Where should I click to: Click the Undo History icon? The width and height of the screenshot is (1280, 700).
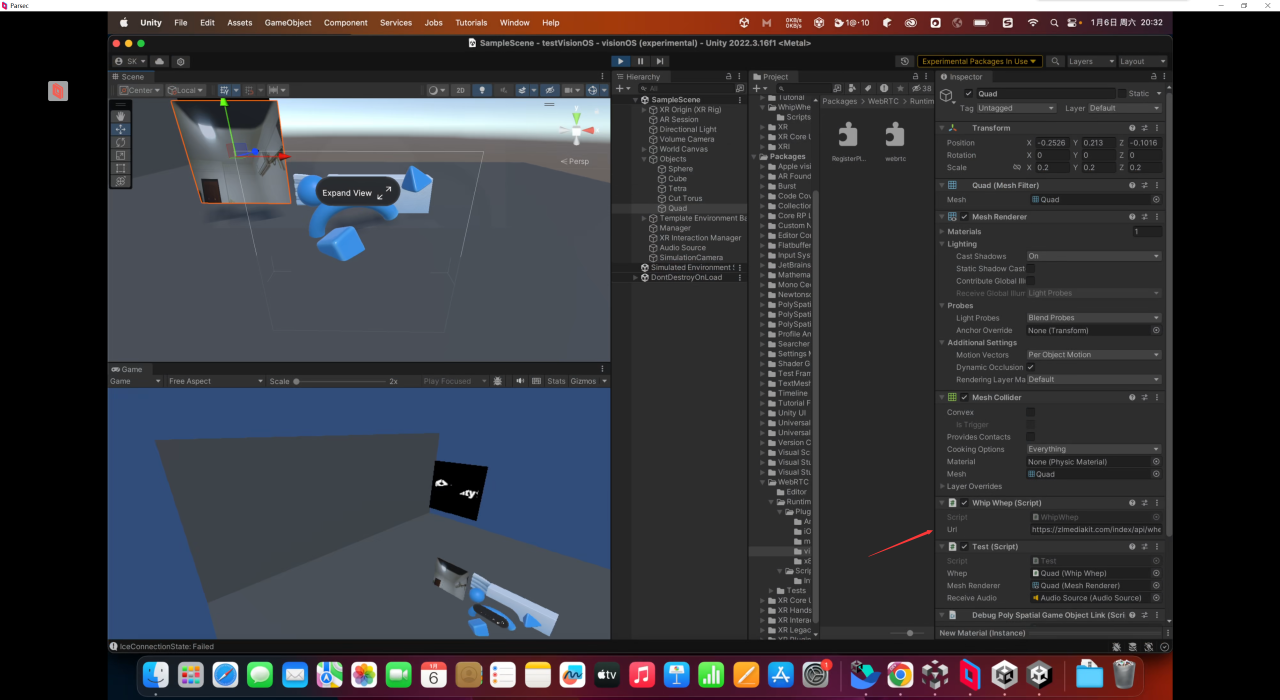tap(904, 61)
